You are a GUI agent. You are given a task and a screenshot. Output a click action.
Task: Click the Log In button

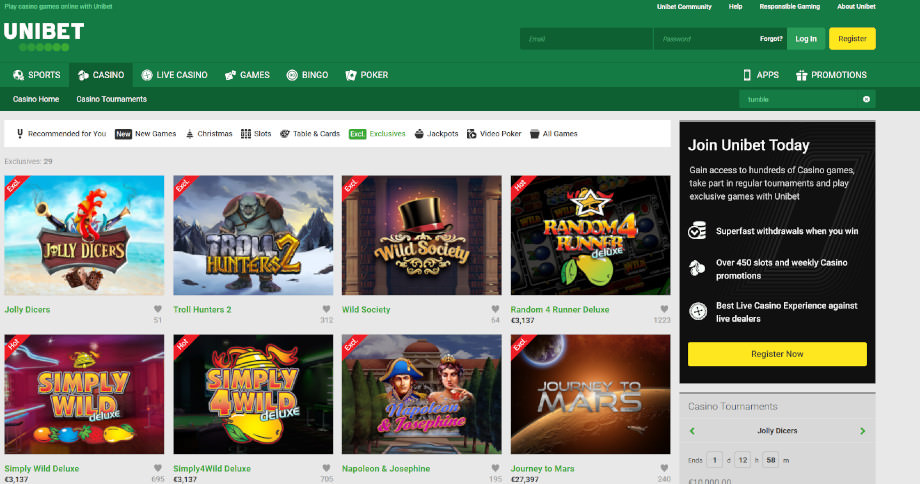coord(806,39)
